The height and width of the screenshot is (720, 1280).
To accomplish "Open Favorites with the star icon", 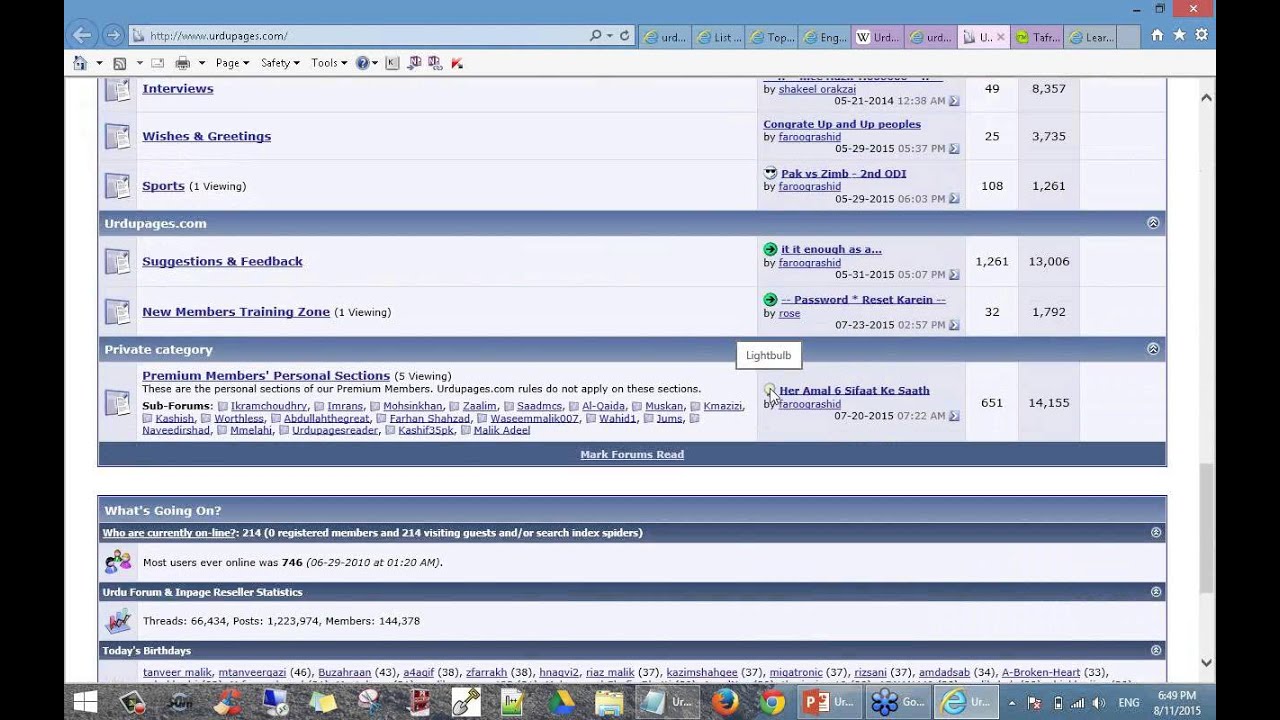I will pyautogui.click(x=1179, y=35).
